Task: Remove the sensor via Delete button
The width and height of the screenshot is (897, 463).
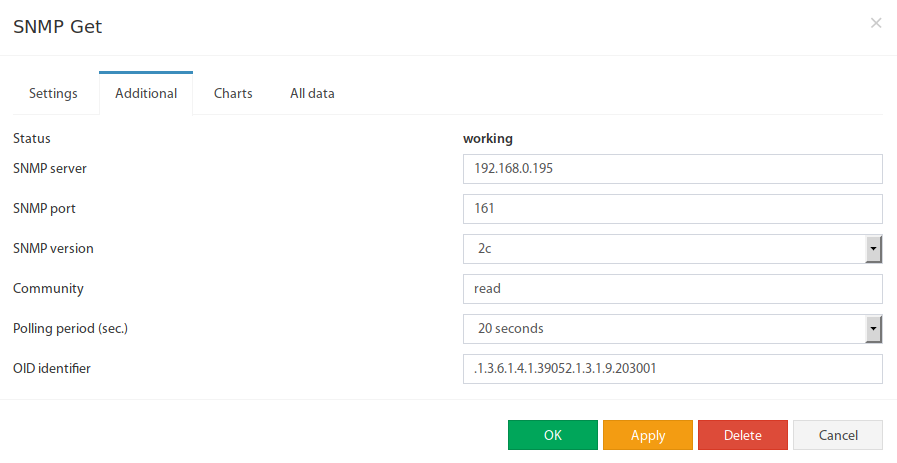Action: [x=743, y=435]
